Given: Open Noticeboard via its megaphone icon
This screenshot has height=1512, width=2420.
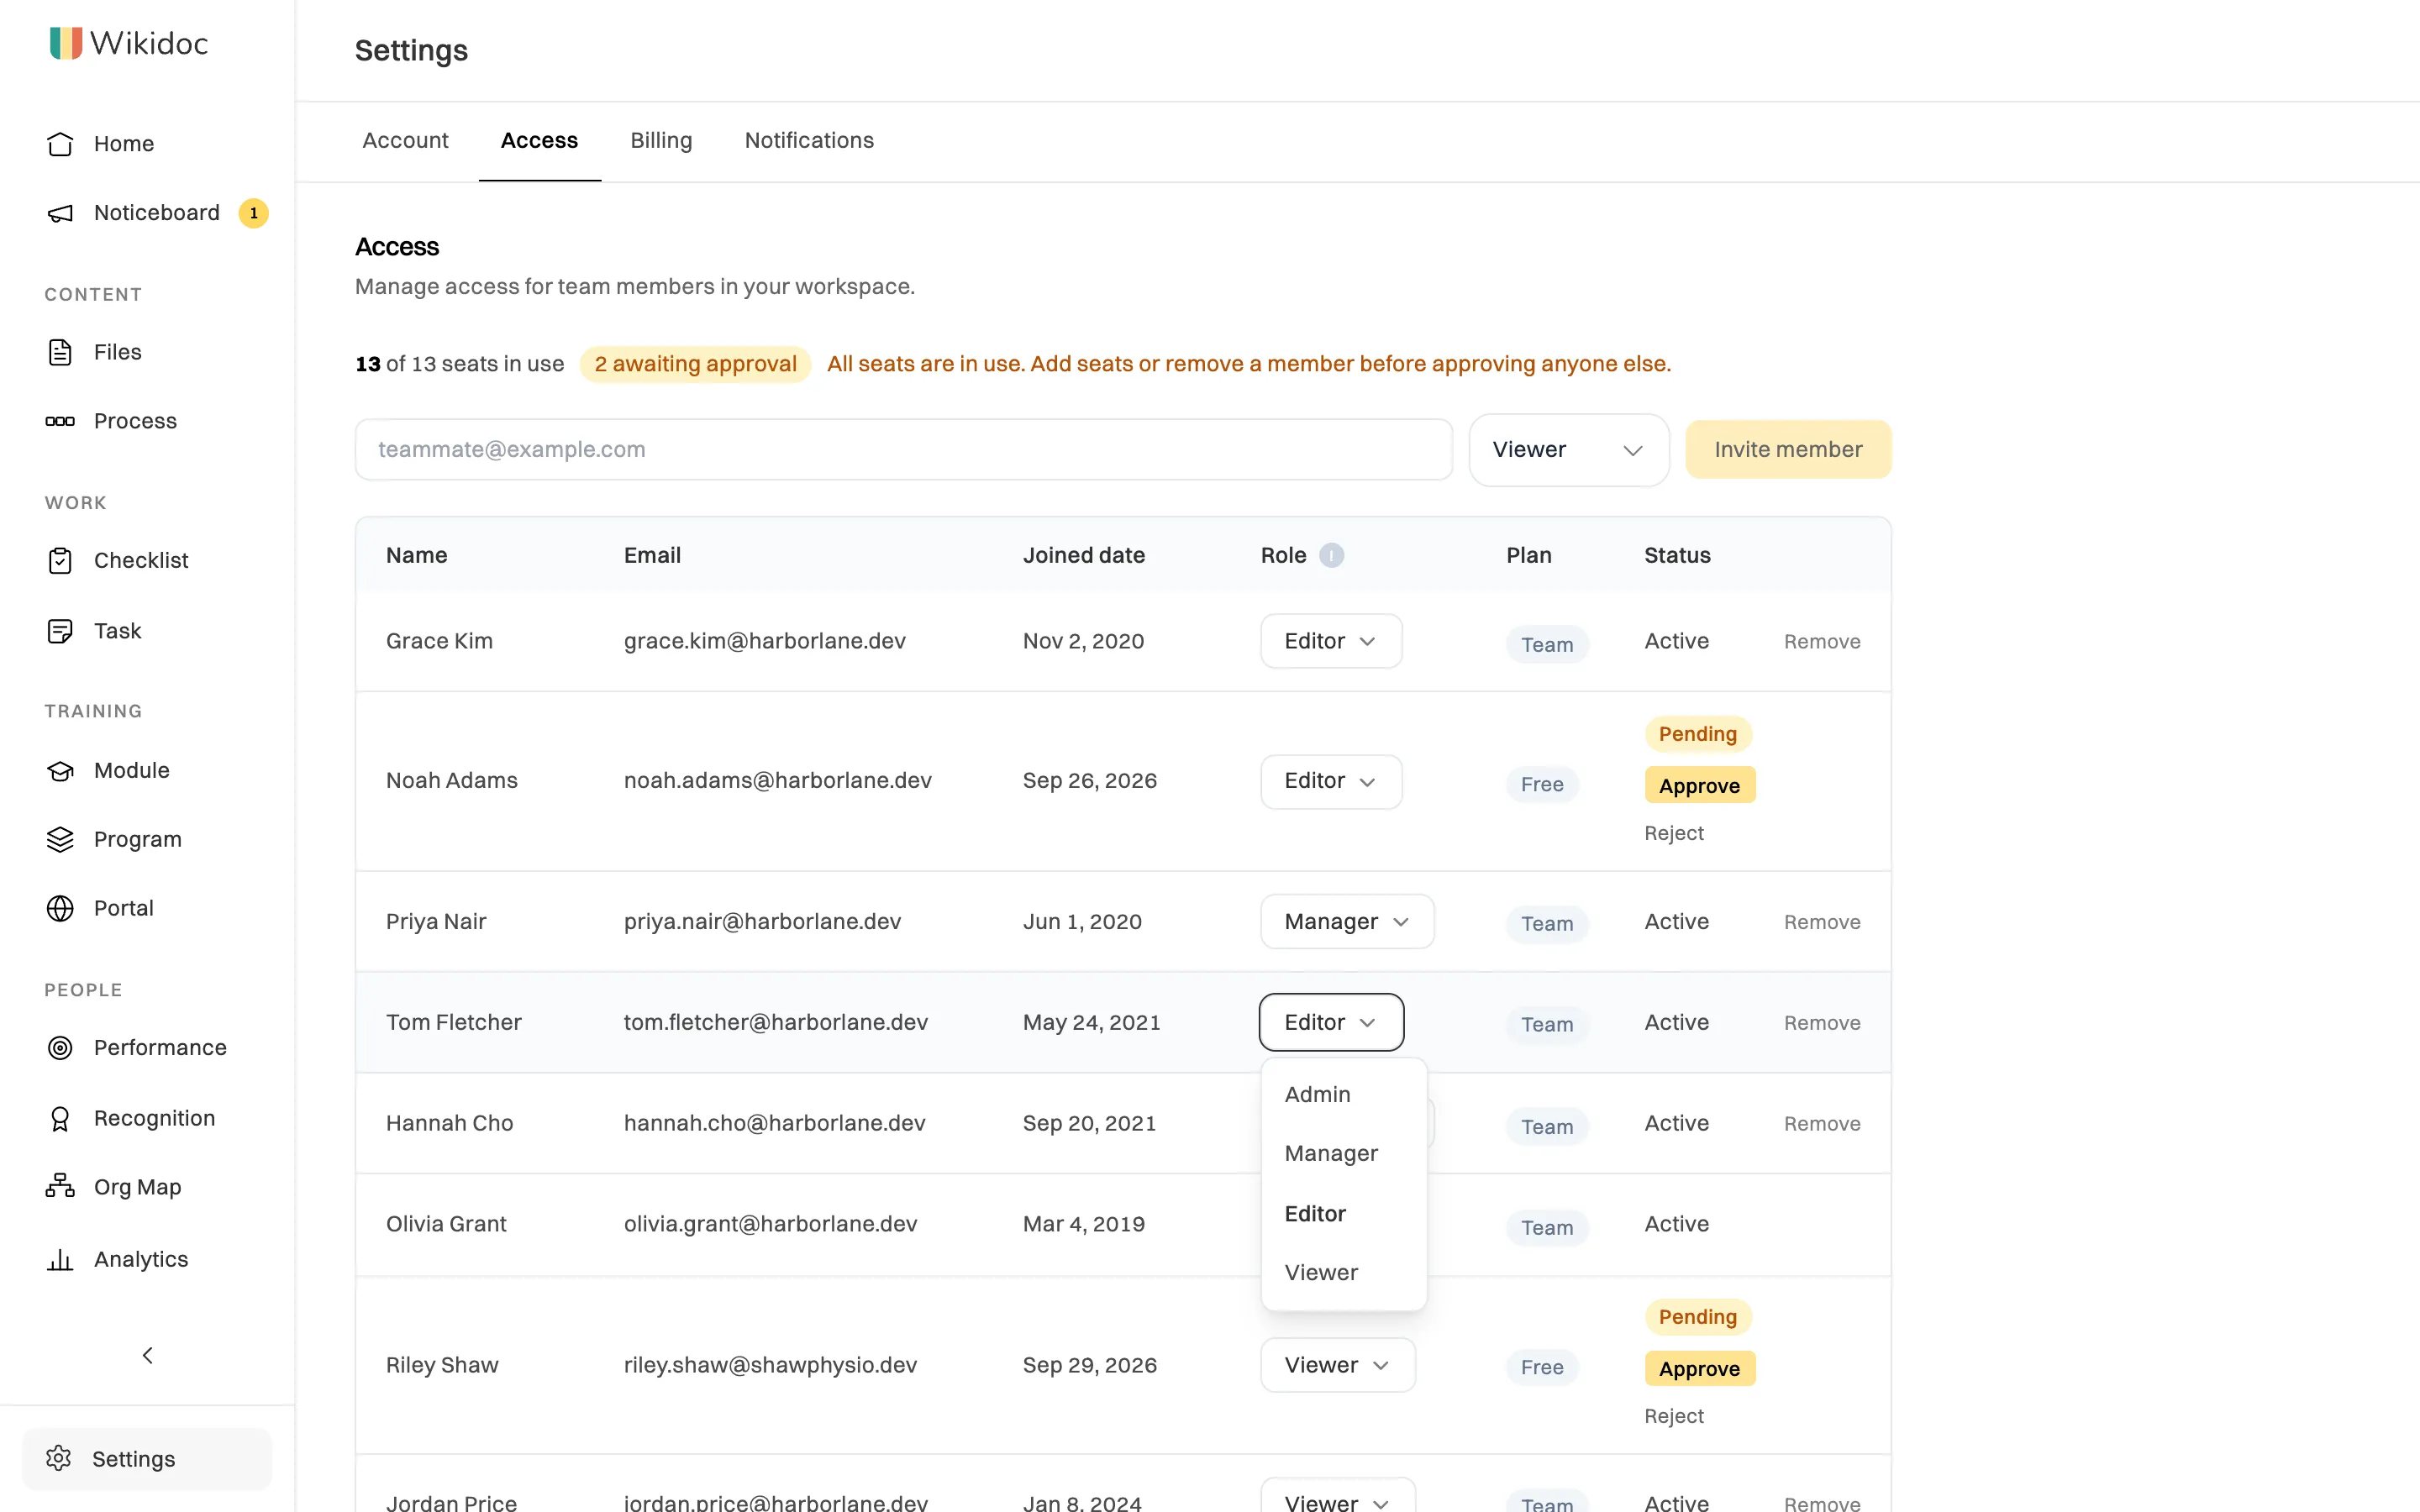Looking at the screenshot, I should click(60, 213).
